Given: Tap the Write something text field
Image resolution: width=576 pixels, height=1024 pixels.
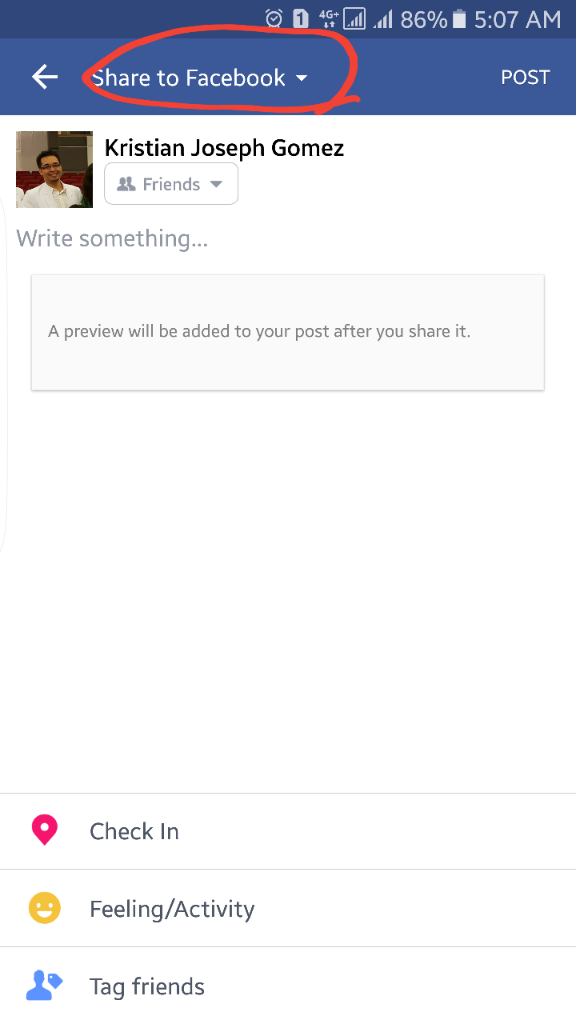Looking at the screenshot, I should 288,238.
